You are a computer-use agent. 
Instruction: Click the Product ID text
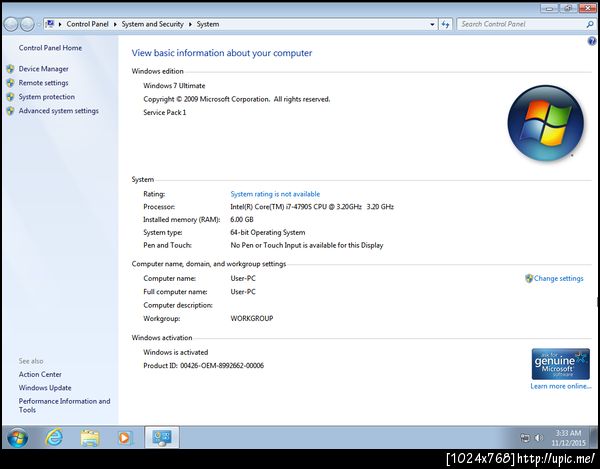coord(204,366)
